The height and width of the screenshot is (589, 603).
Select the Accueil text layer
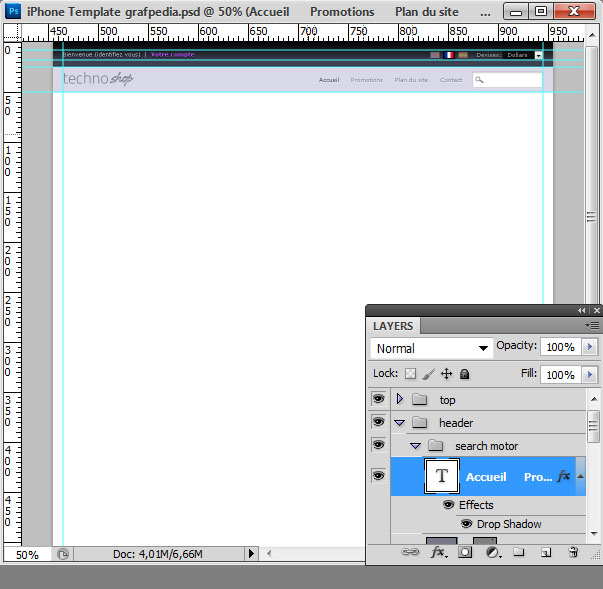coord(488,476)
